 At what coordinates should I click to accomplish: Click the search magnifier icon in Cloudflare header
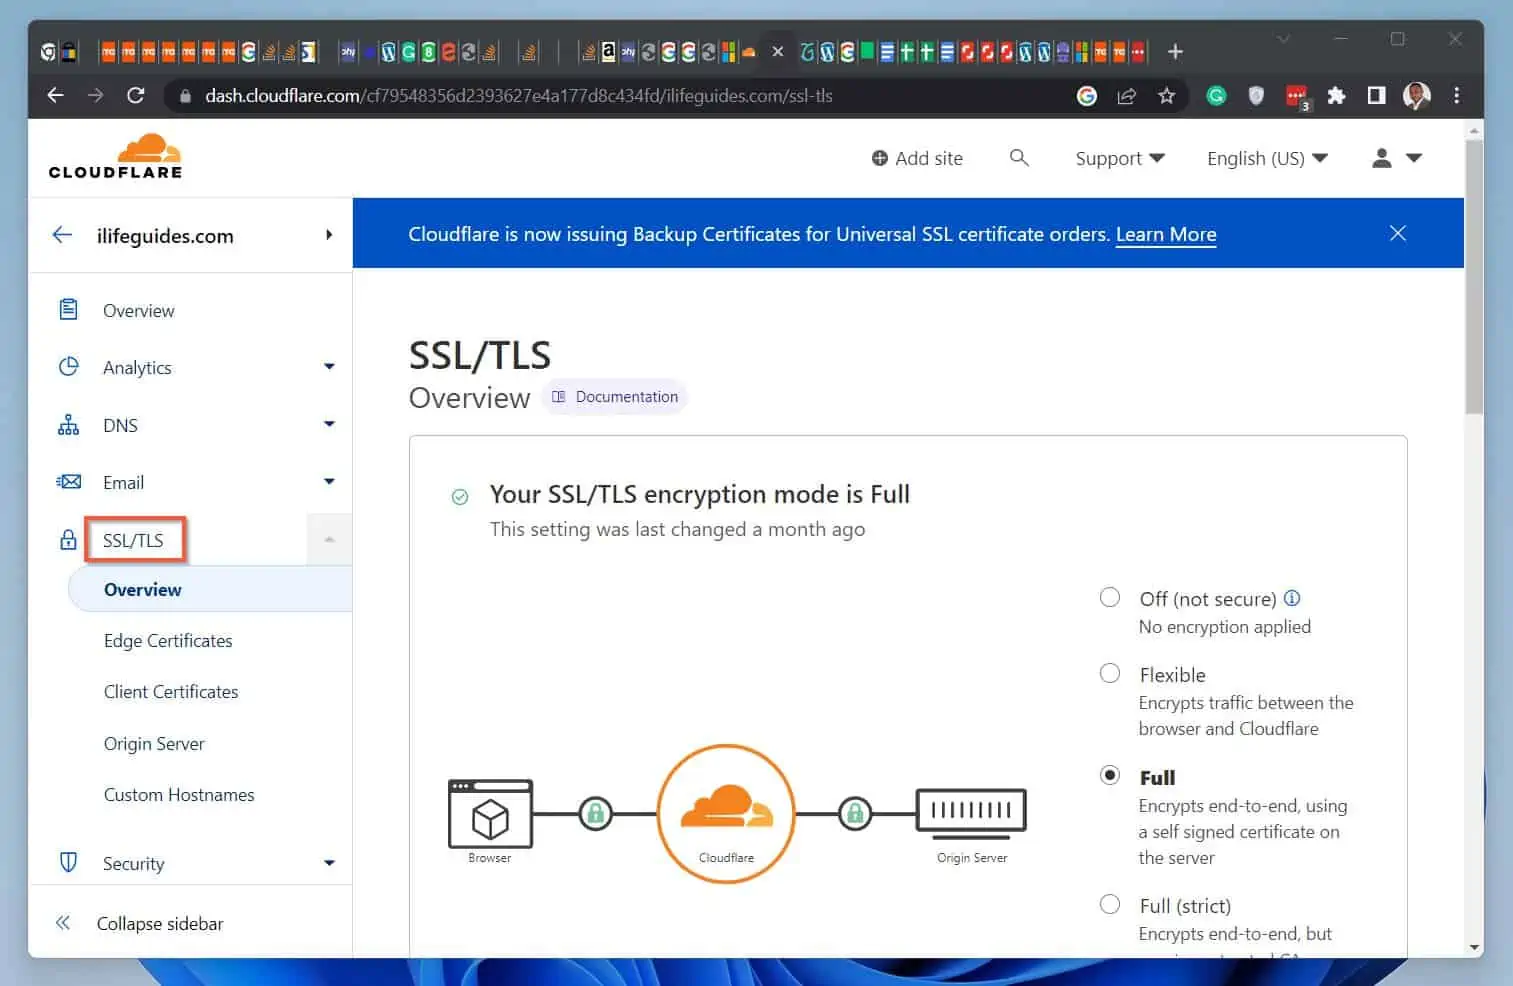coord(1019,158)
